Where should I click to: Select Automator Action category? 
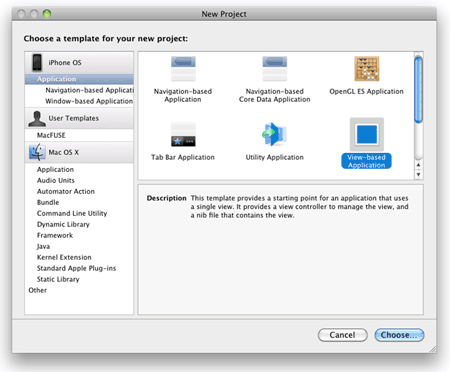[x=79, y=191]
